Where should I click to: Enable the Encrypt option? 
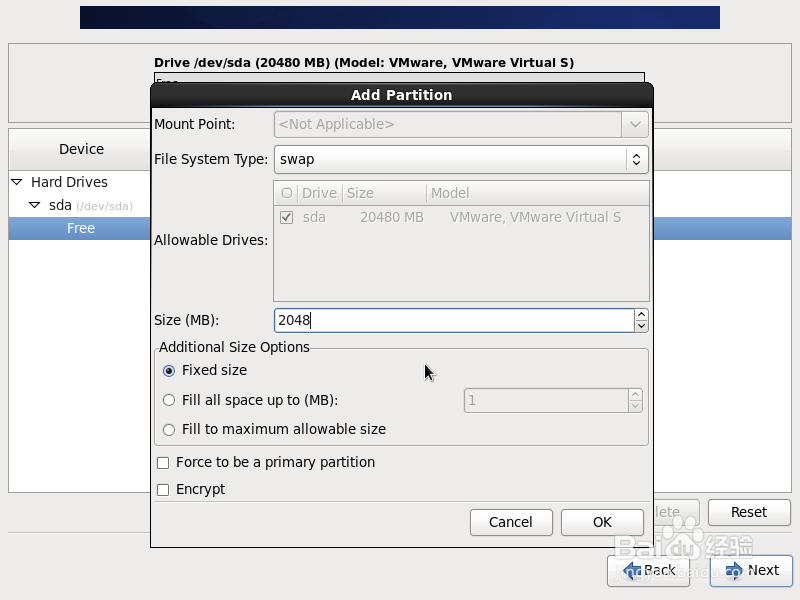pos(163,489)
